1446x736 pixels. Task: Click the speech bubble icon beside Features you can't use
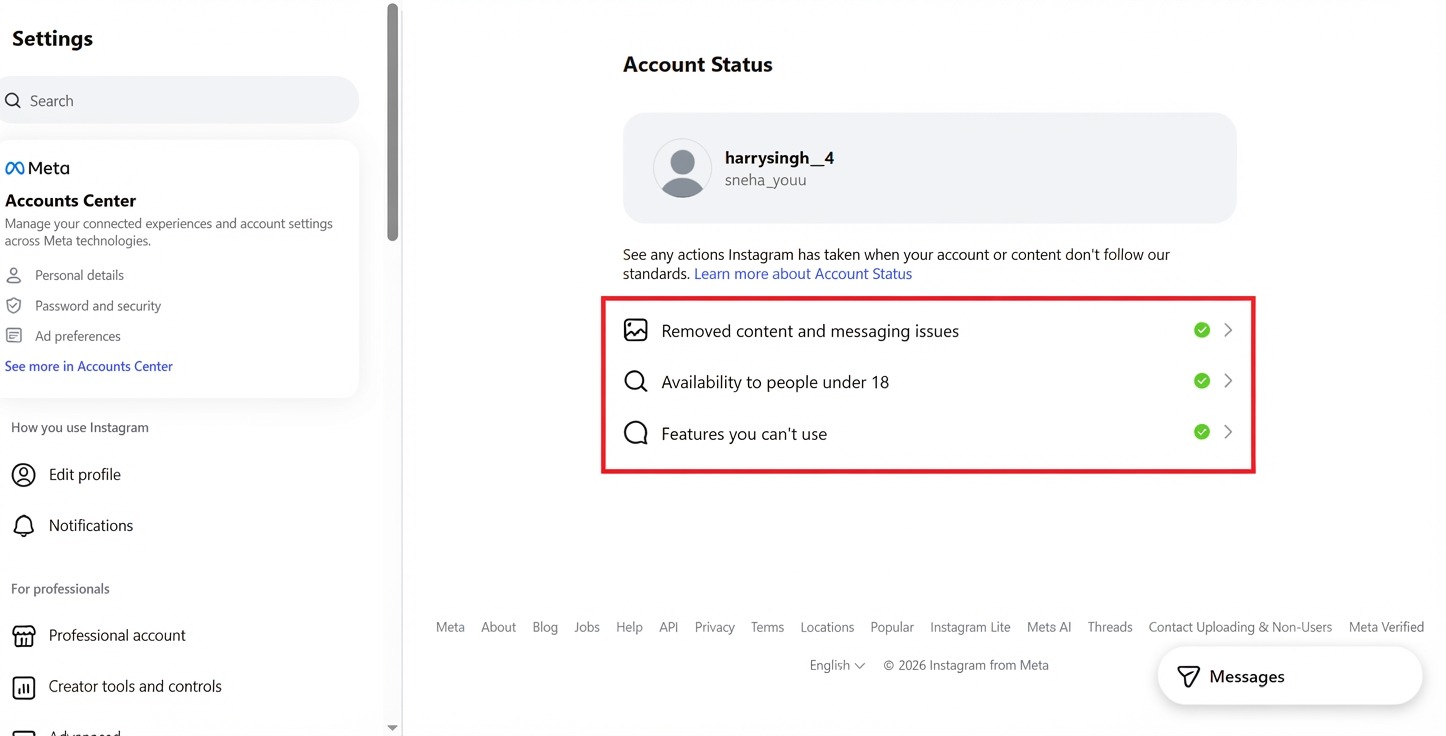click(636, 433)
